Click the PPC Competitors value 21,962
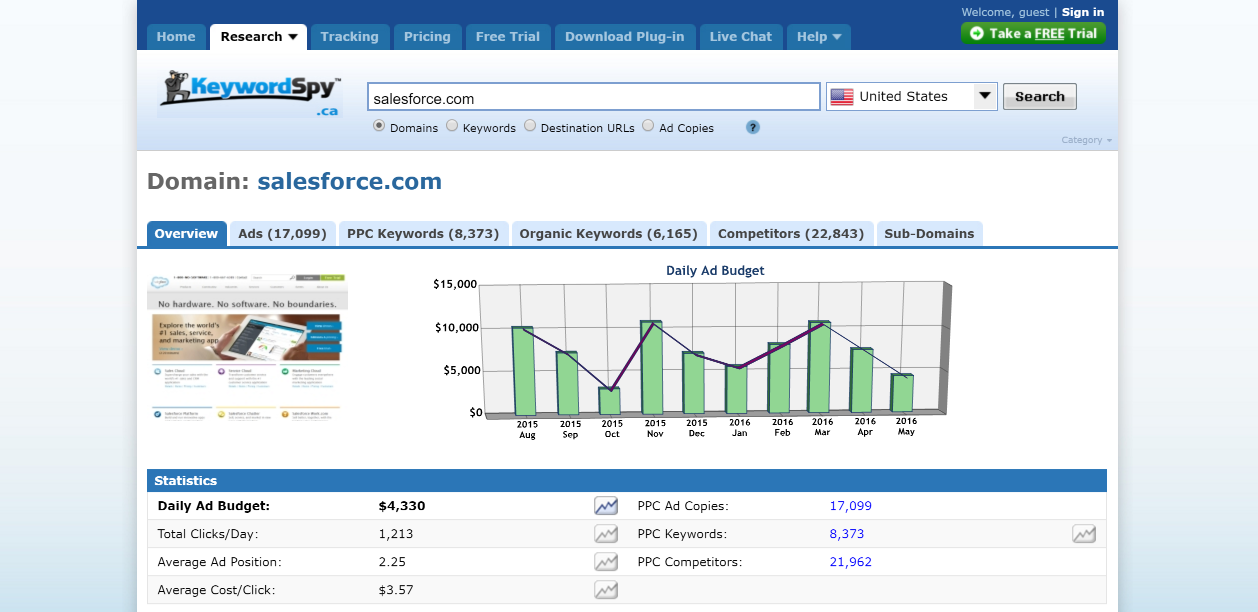Viewport: 1258px width, 612px height. pos(851,562)
